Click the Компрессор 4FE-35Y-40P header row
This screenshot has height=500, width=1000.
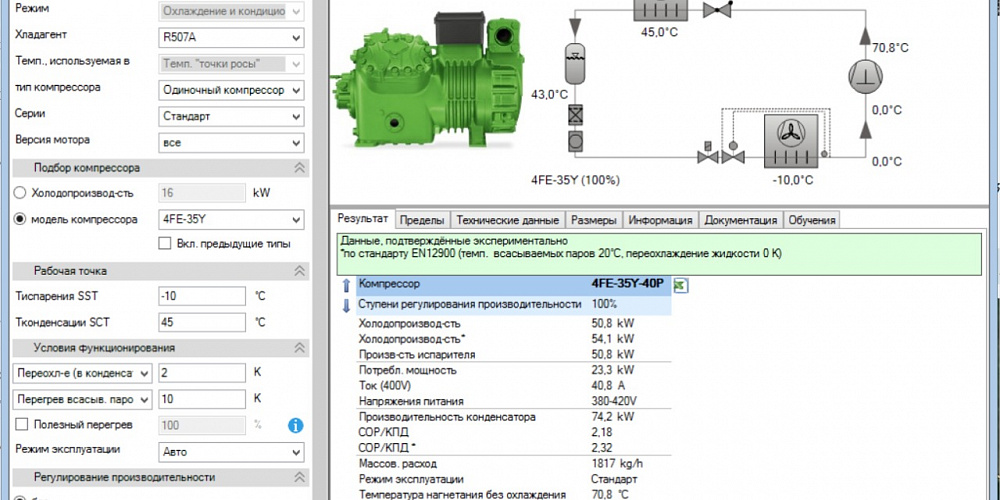tap(514, 284)
